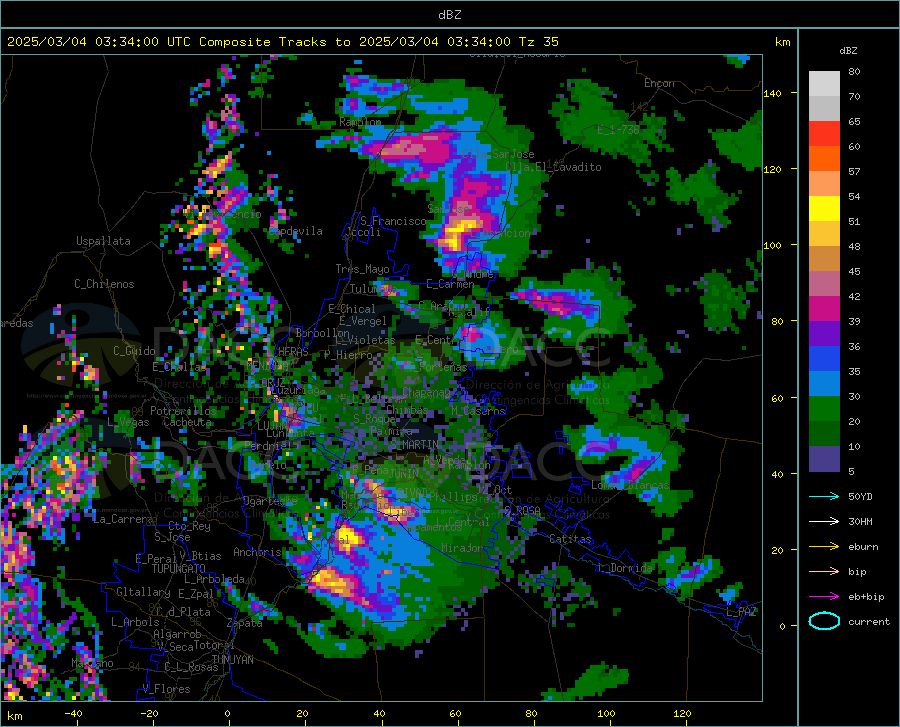The image size is (900, 727).
Task: Pick the bright yellow legend swatch below 54
Action: tap(824, 209)
